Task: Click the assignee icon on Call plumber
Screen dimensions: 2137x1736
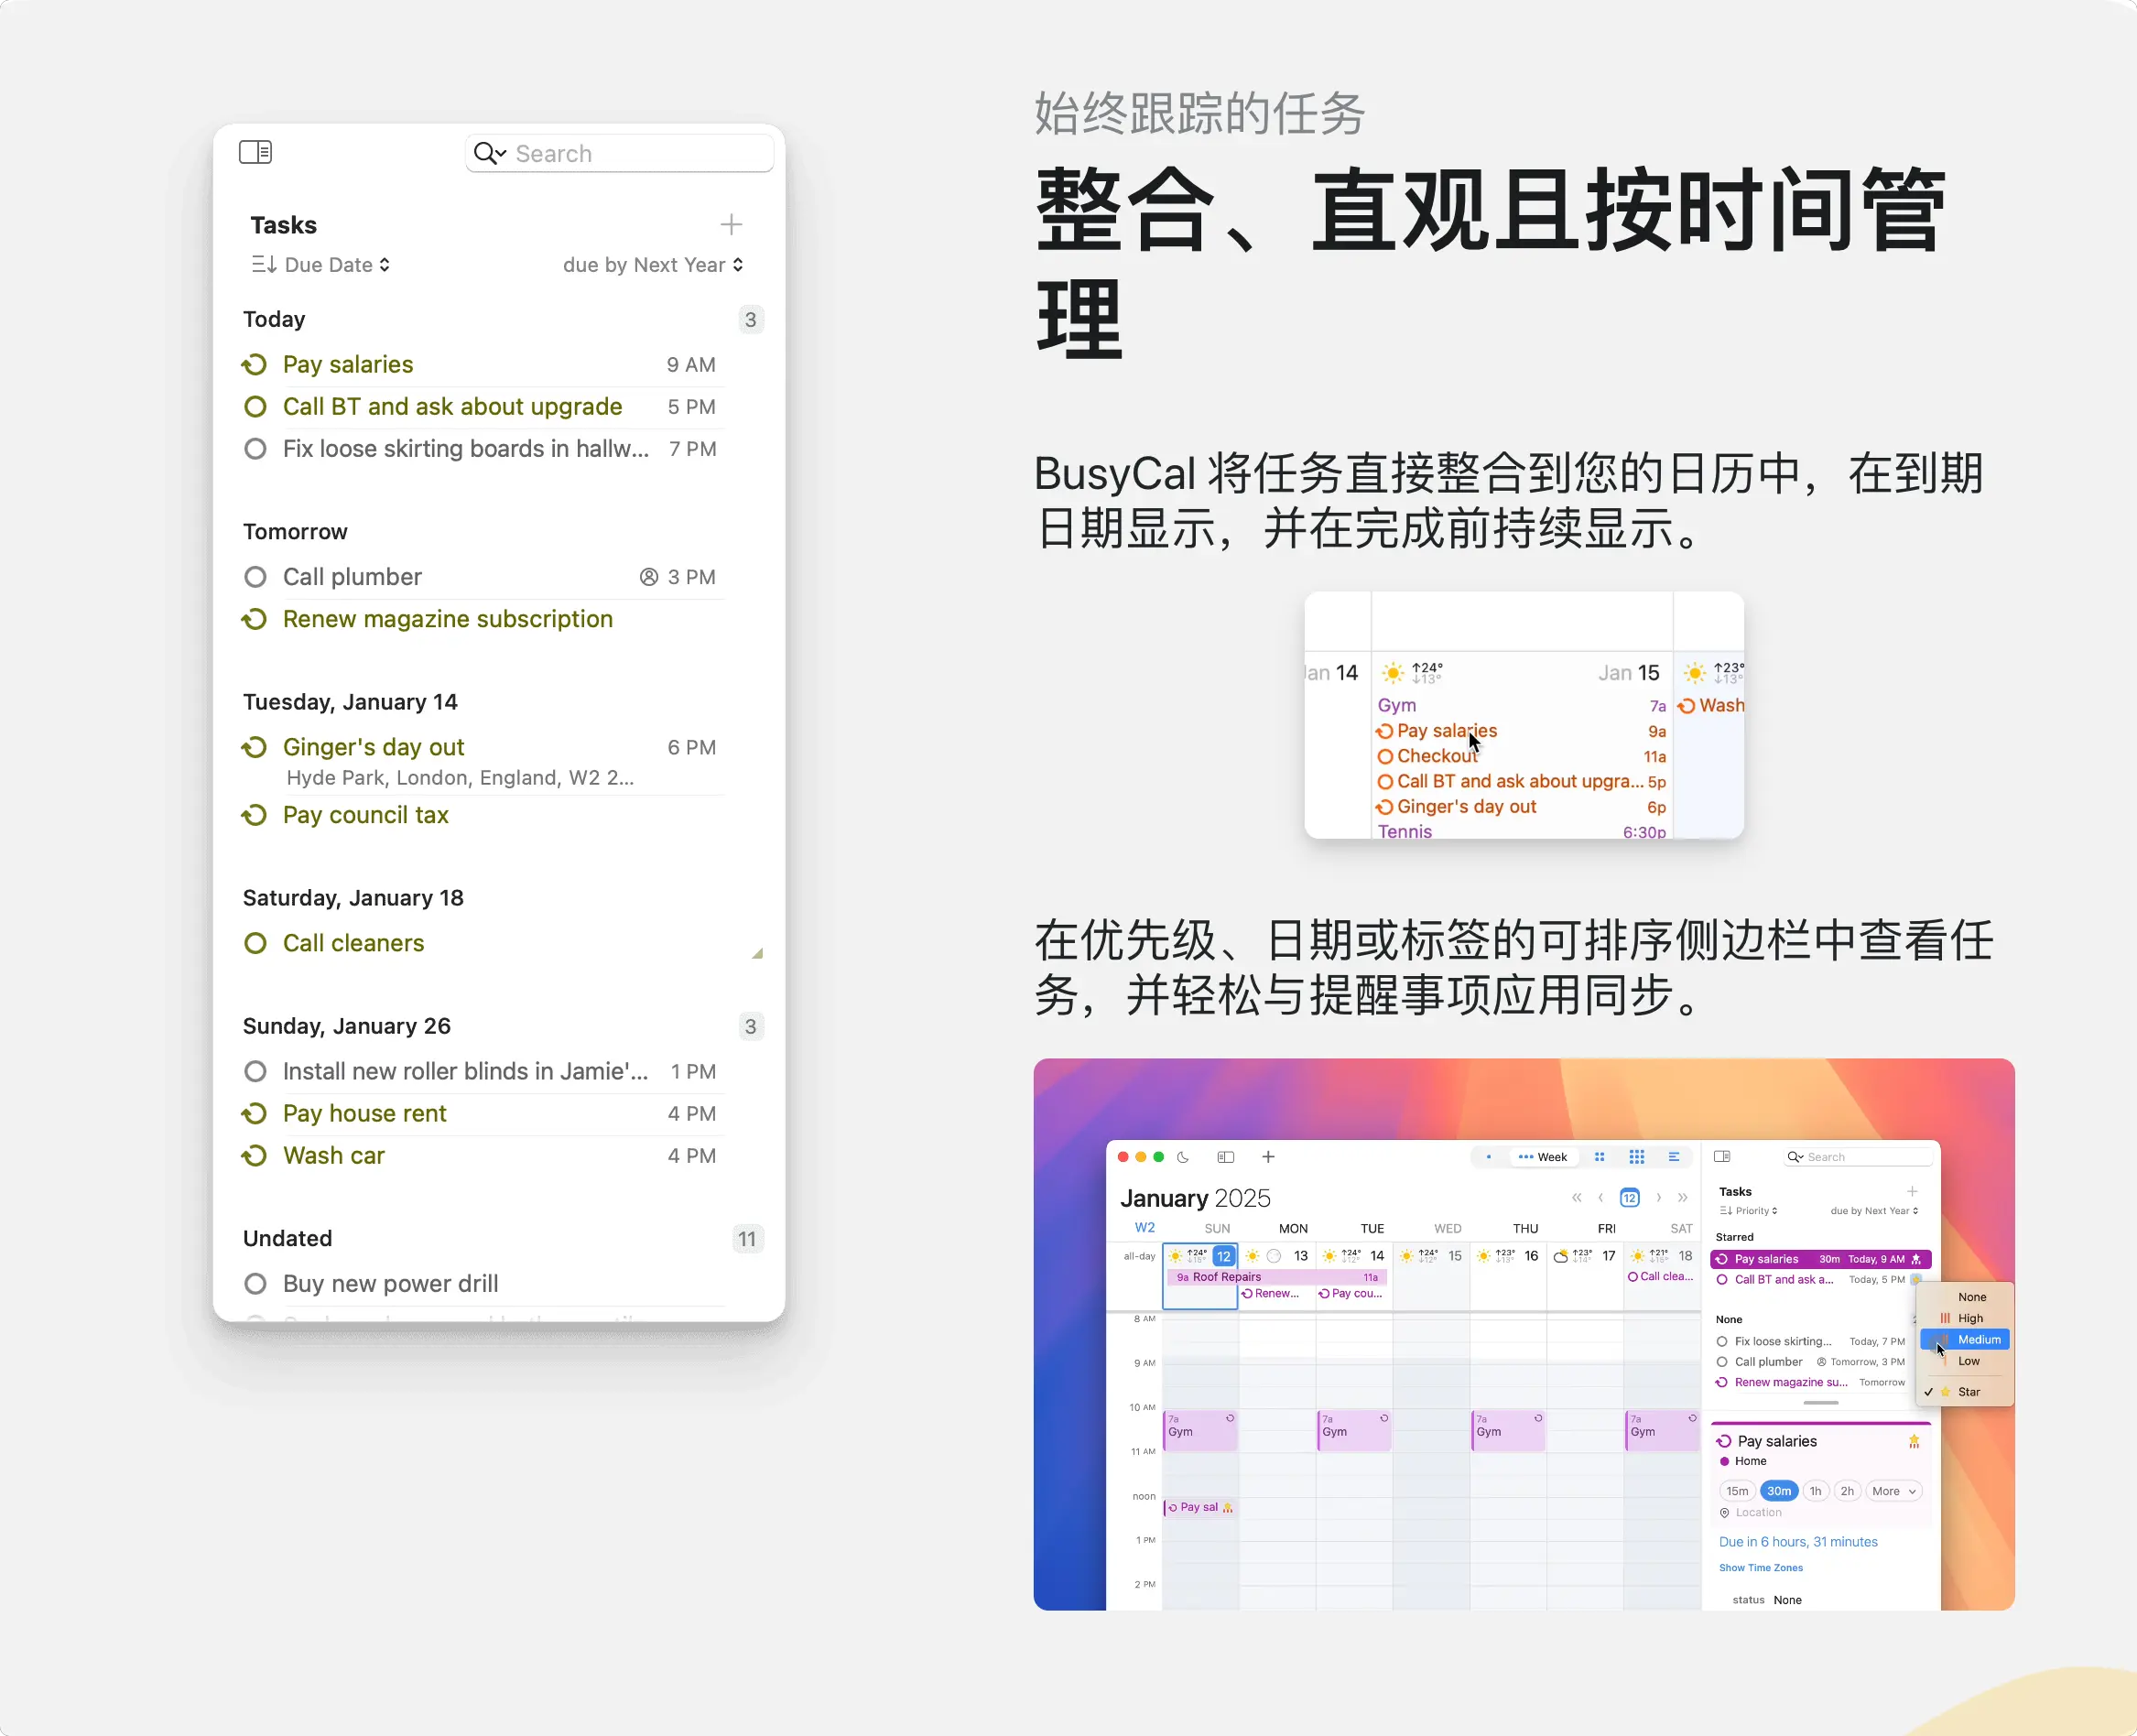Action: (x=649, y=577)
